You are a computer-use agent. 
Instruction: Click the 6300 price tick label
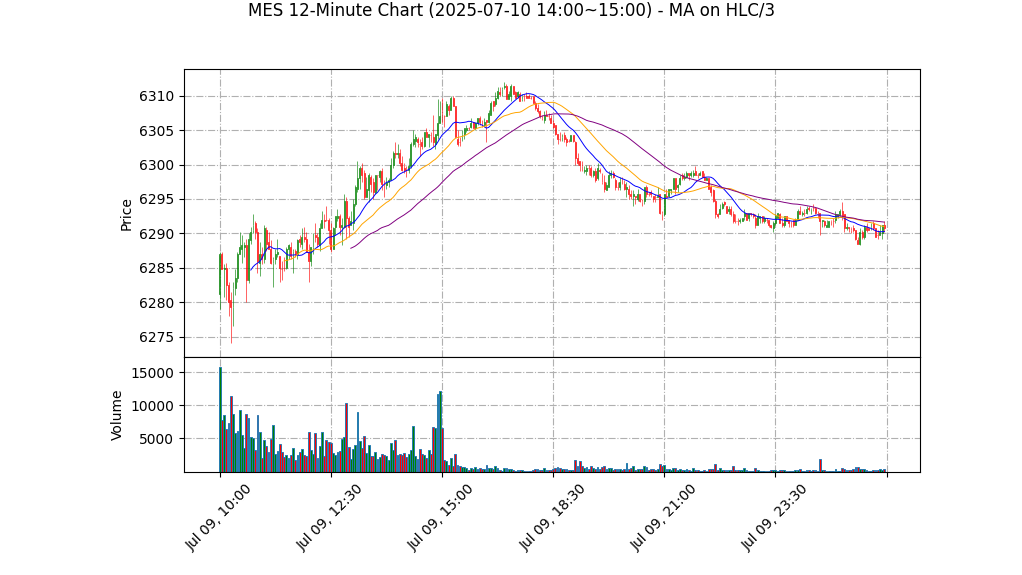156,166
